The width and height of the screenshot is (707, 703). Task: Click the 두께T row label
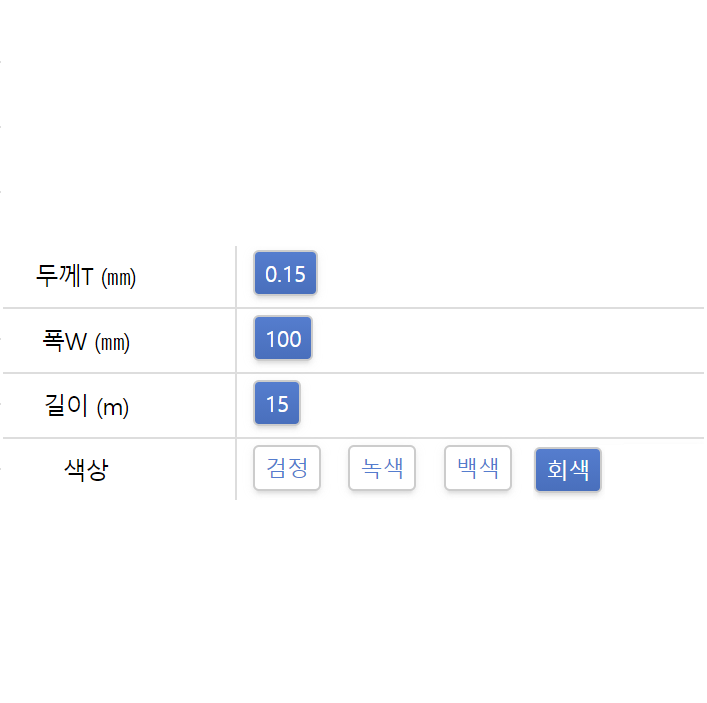coord(64,276)
